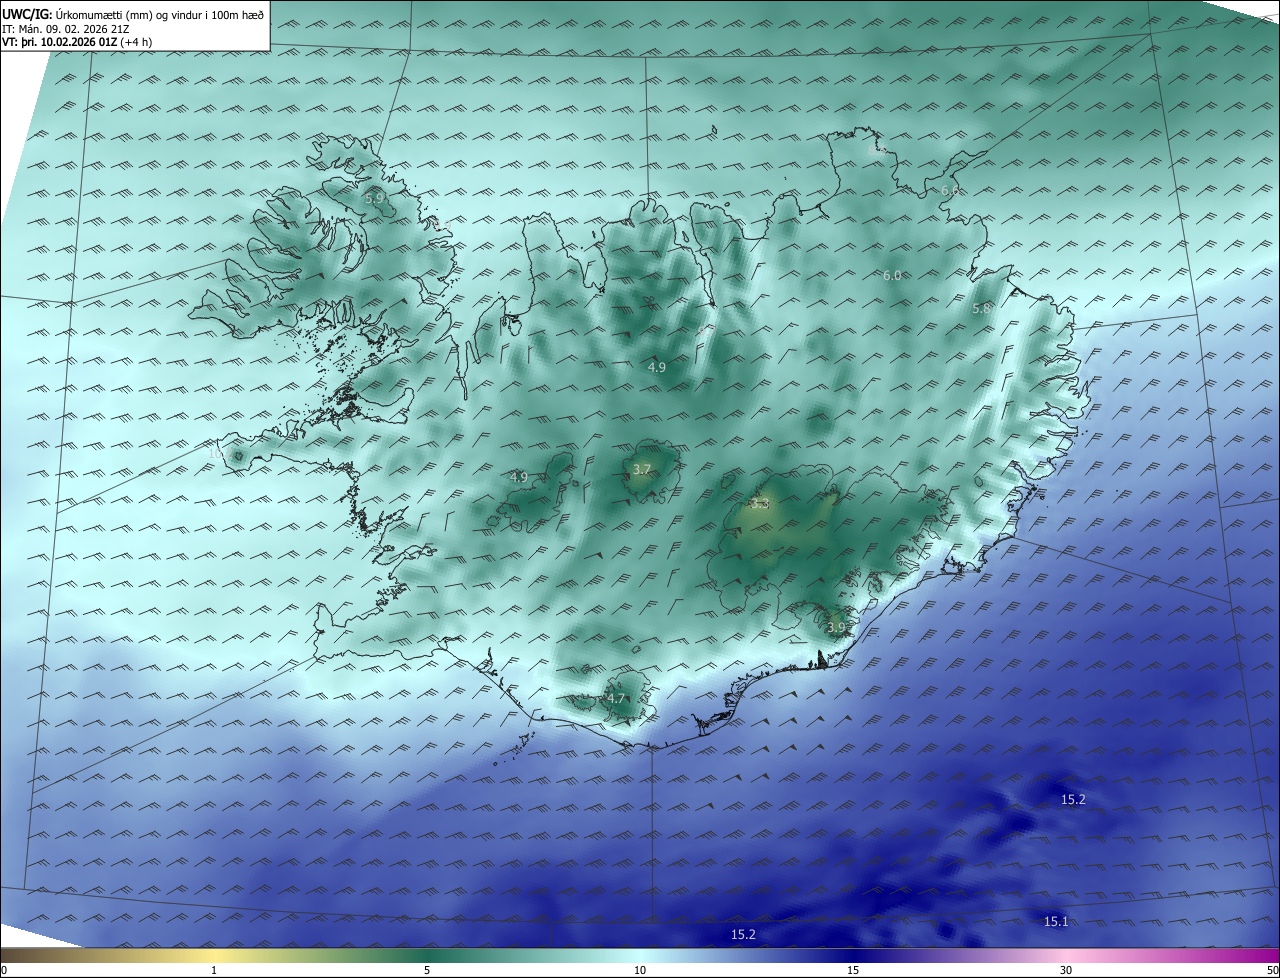This screenshot has height=978, width=1280.
Task: Click the 5.9 value label on the map
Action: pyautogui.click(x=374, y=198)
